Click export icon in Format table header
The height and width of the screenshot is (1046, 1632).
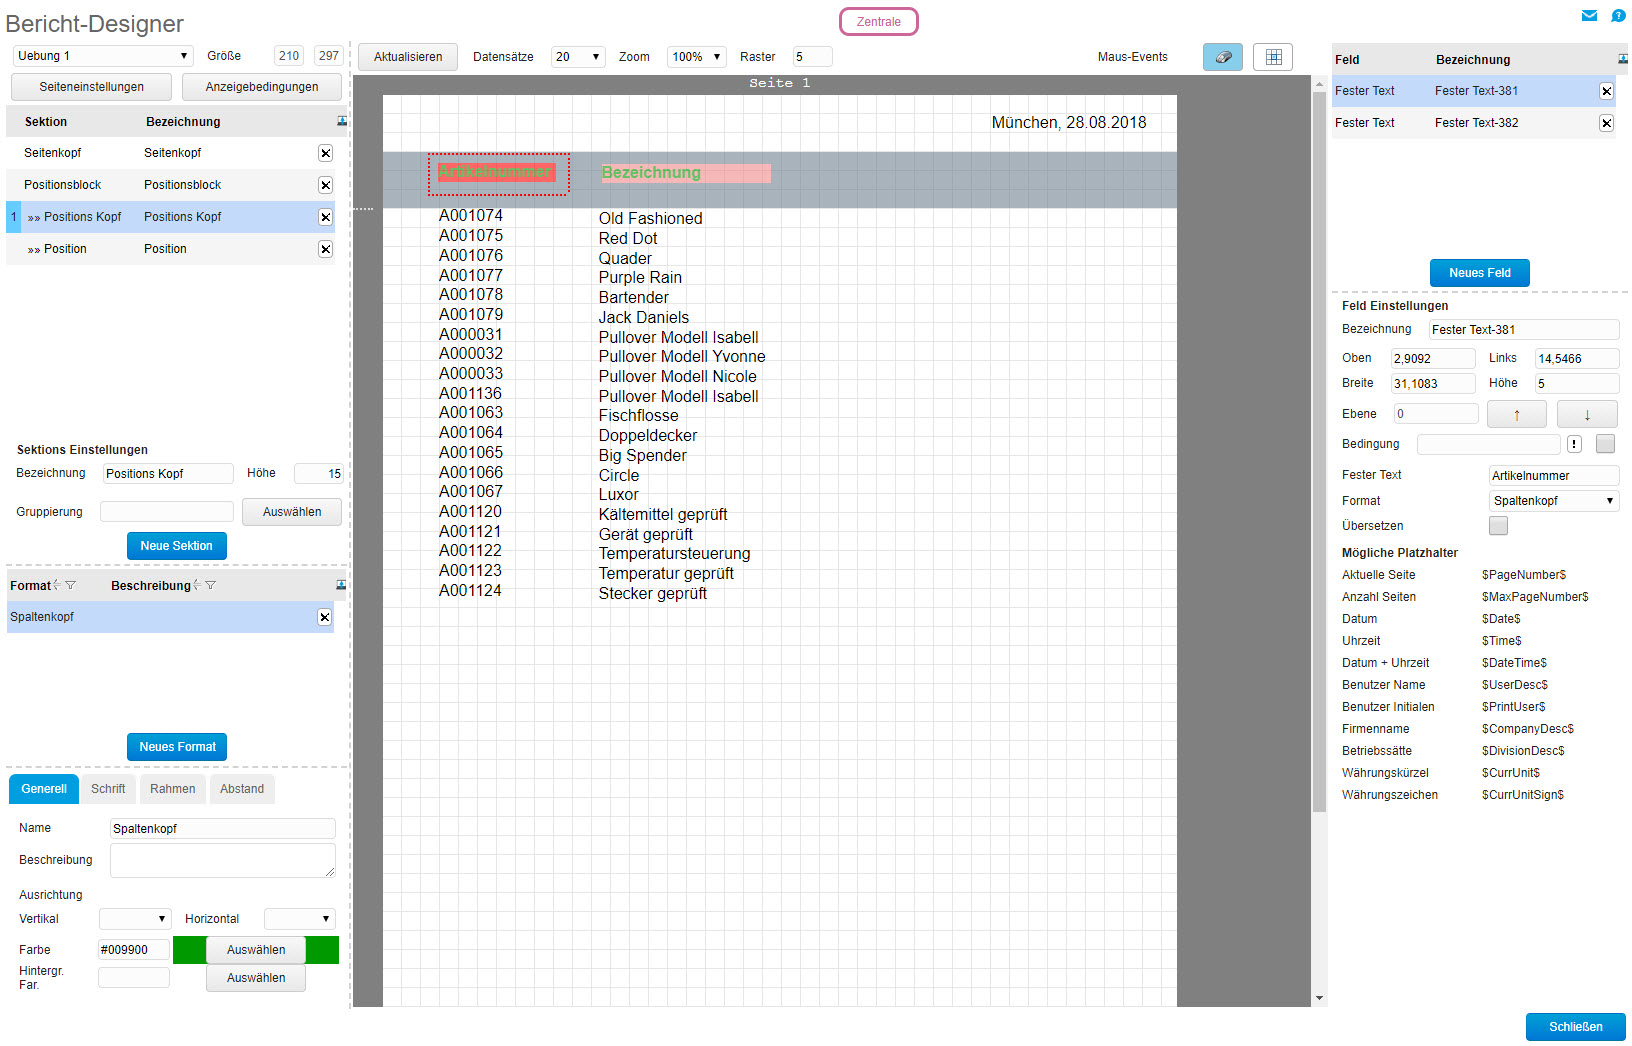341,585
